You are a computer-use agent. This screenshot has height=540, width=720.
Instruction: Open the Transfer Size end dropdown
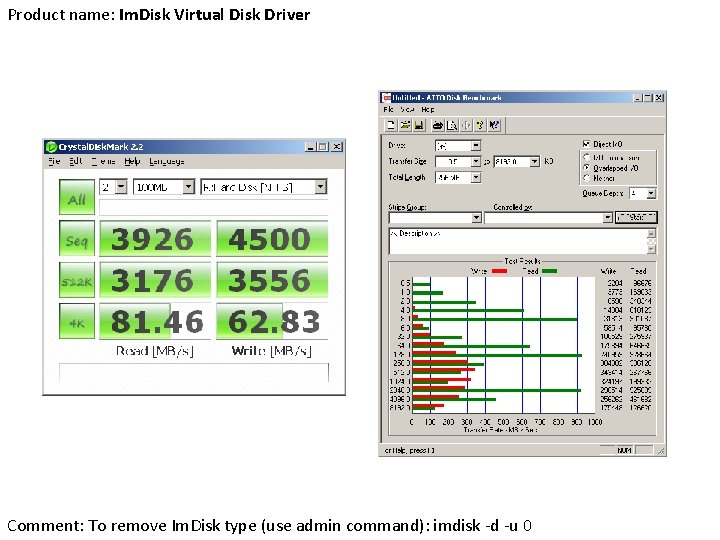coord(534,161)
